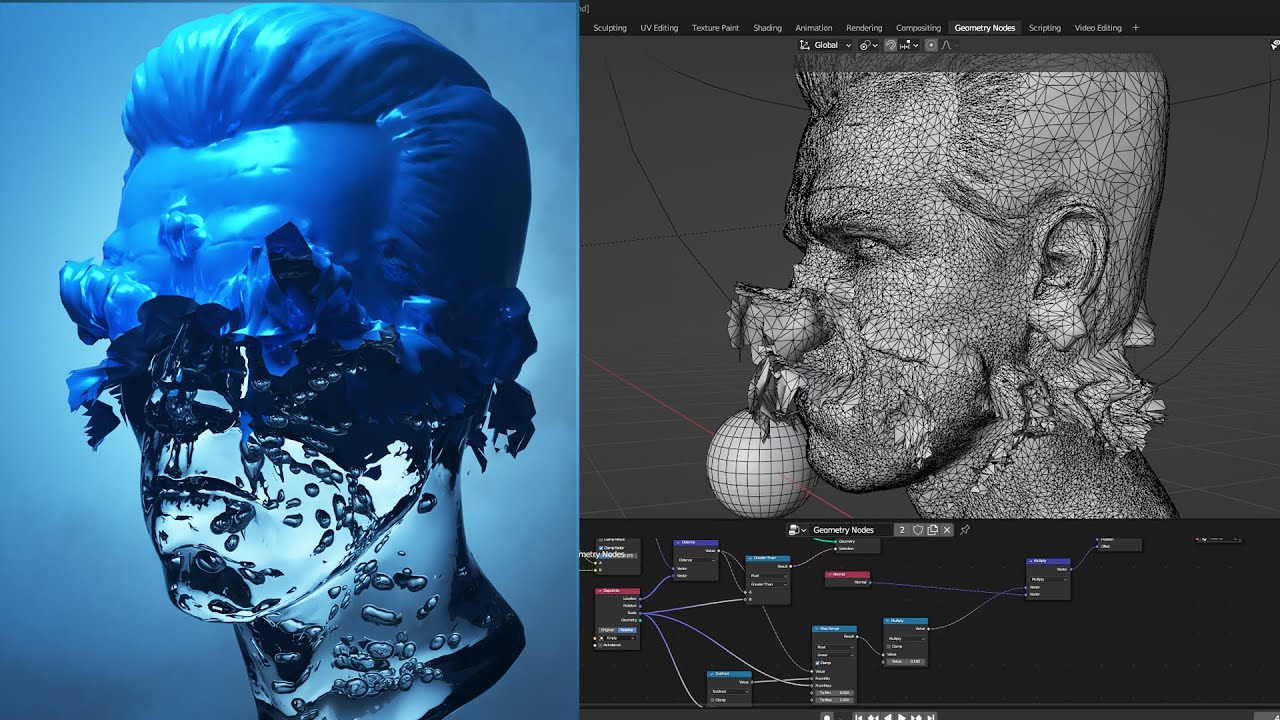Click the Geometry Nodes group name field

coord(850,530)
